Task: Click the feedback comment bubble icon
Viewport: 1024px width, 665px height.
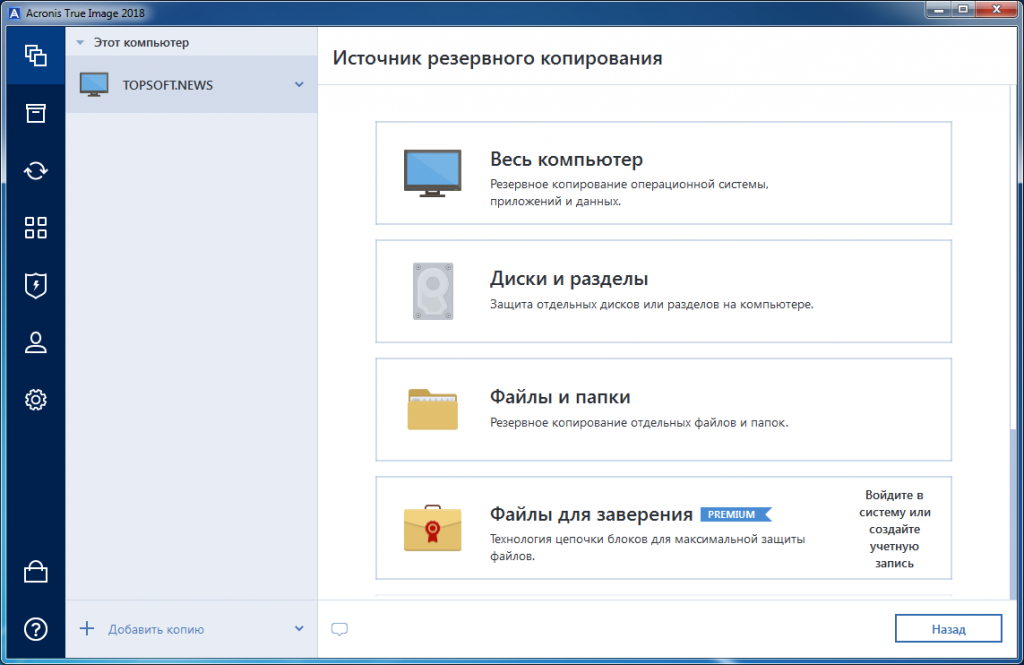Action: pyautogui.click(x=340, y=629)
